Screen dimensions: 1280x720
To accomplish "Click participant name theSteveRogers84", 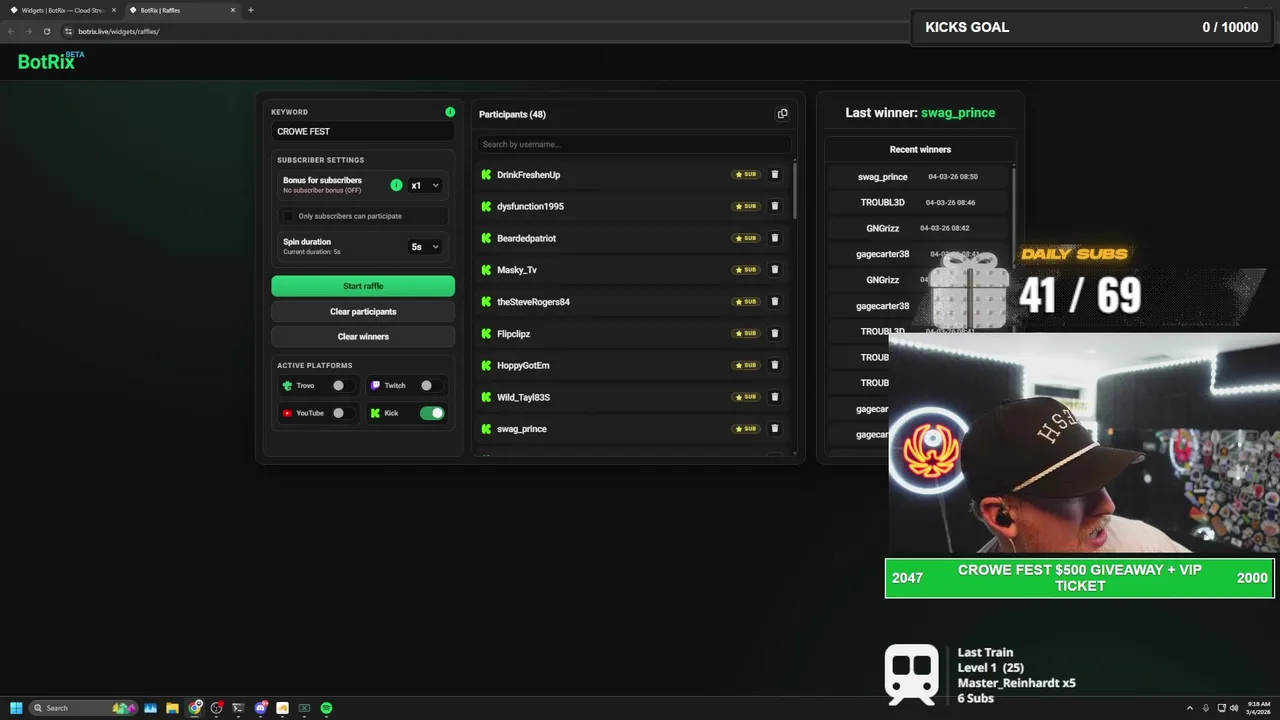I will pos(533,302).
